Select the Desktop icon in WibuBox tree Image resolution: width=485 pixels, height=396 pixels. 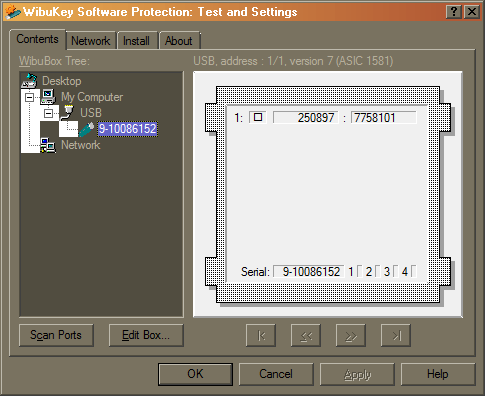[29, 81]
